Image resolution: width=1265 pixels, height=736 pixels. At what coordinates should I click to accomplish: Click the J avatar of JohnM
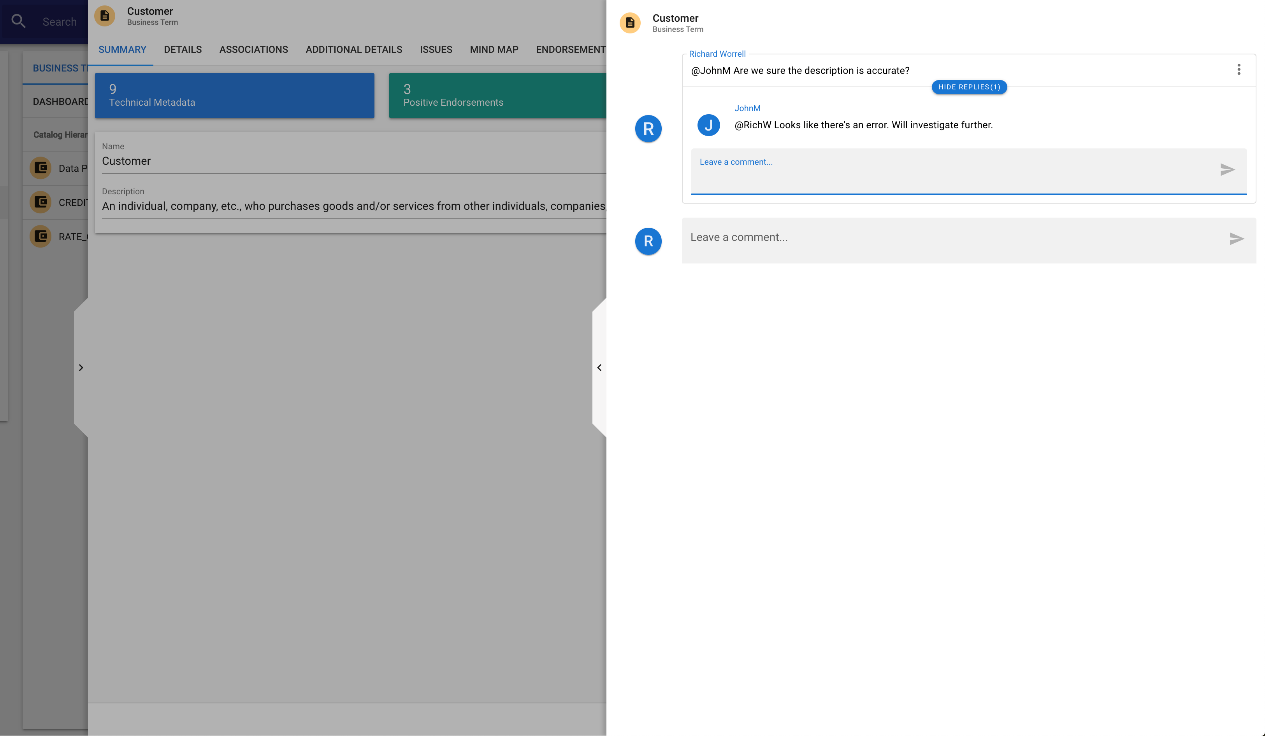click(709, 125)
